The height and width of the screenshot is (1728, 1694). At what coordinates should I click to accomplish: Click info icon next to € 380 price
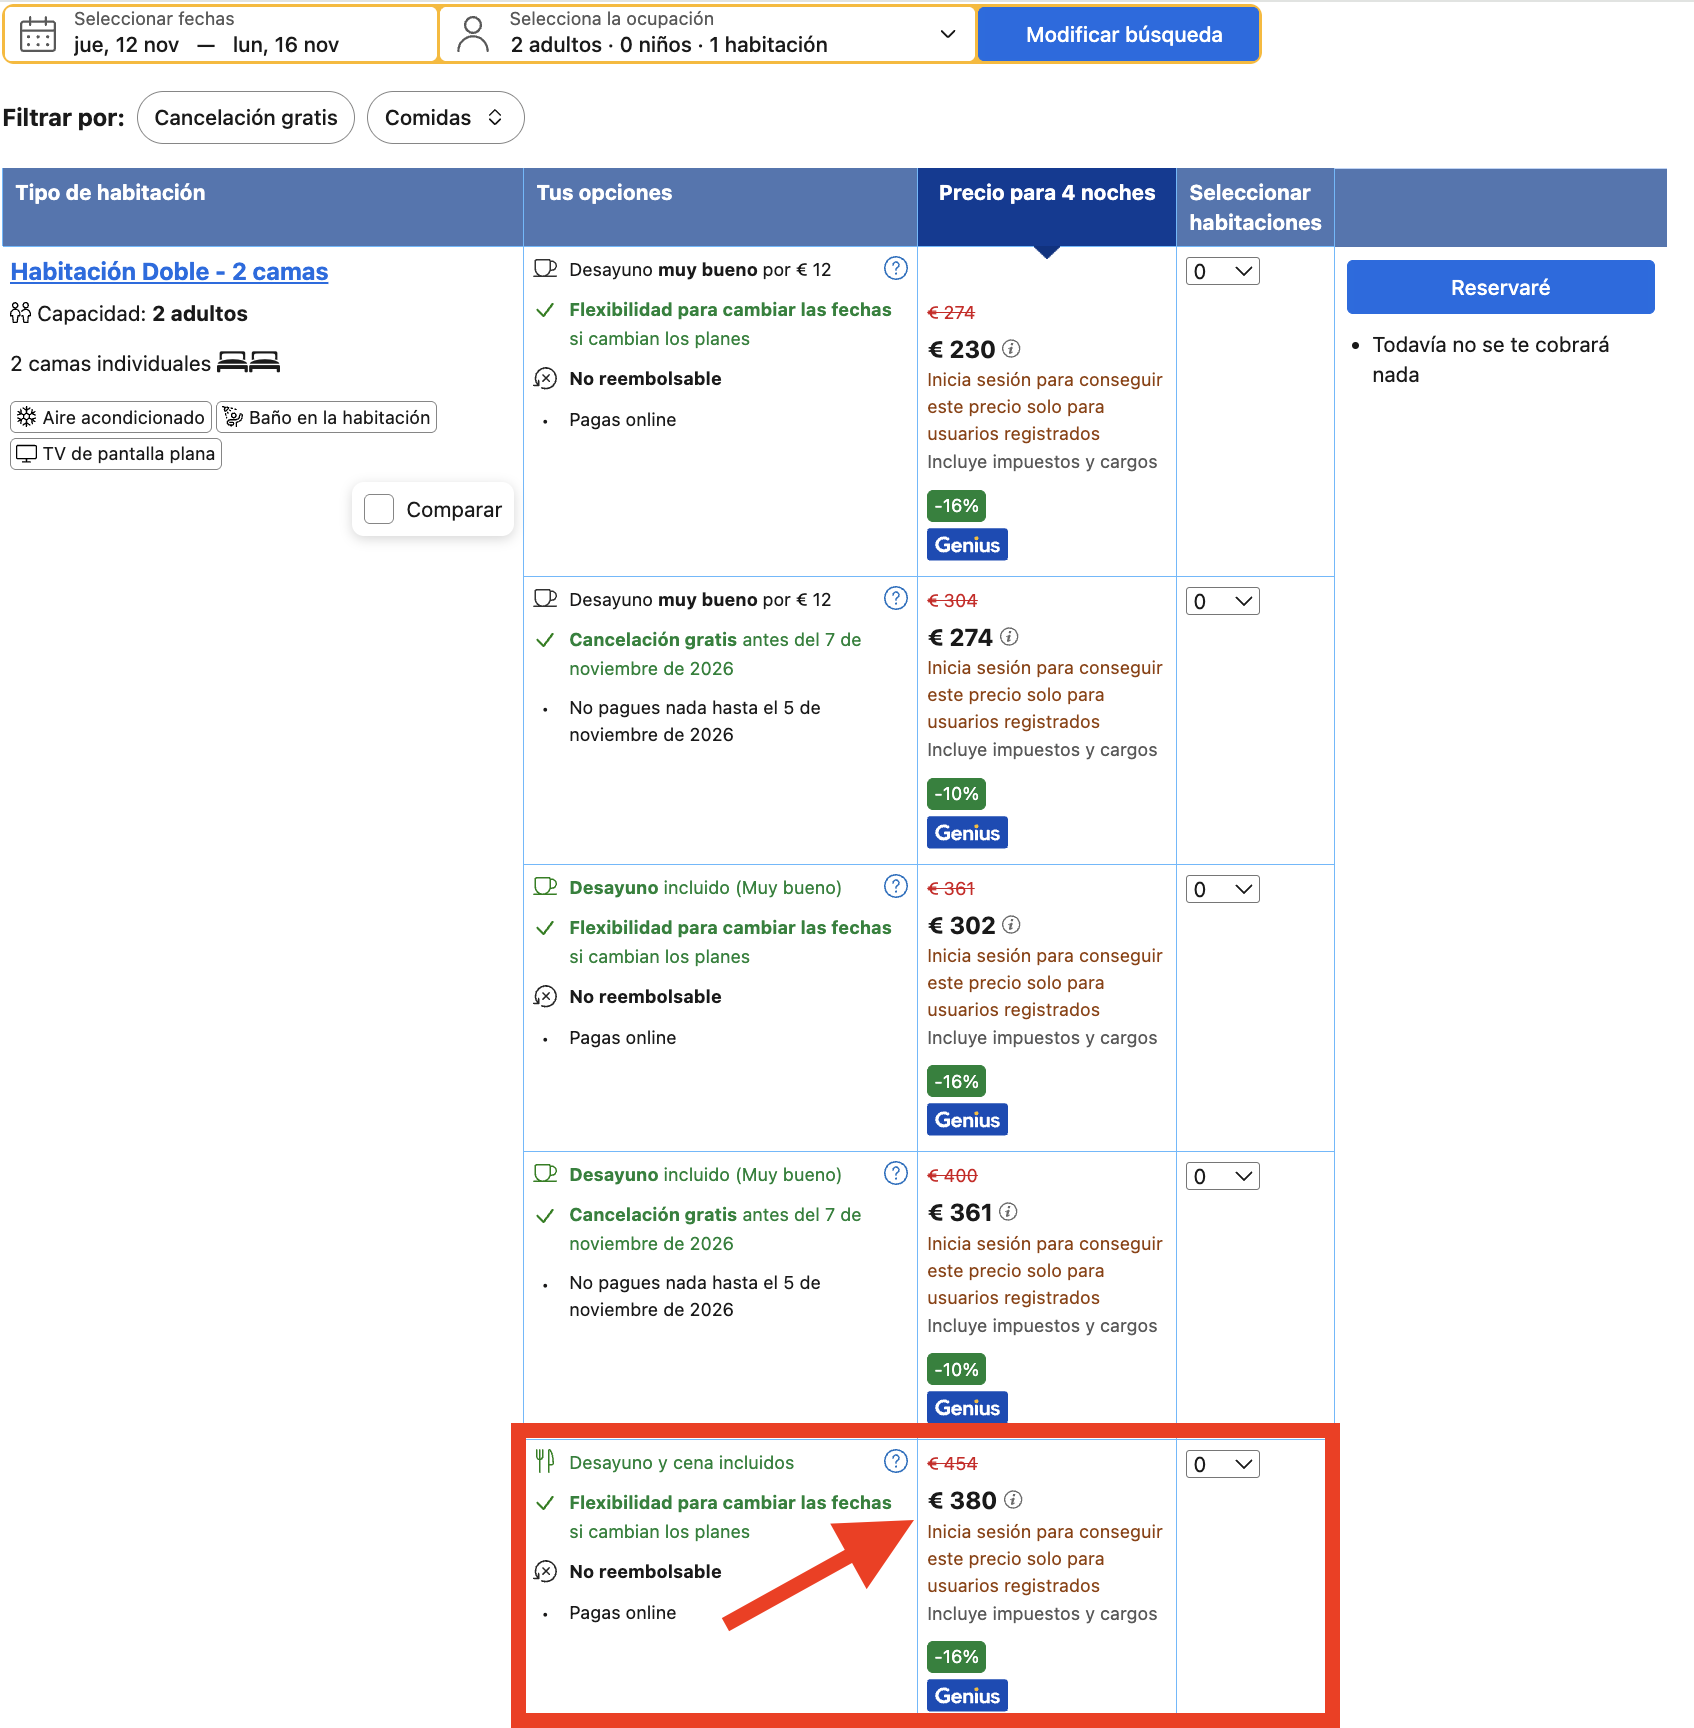[1013, 1500]
